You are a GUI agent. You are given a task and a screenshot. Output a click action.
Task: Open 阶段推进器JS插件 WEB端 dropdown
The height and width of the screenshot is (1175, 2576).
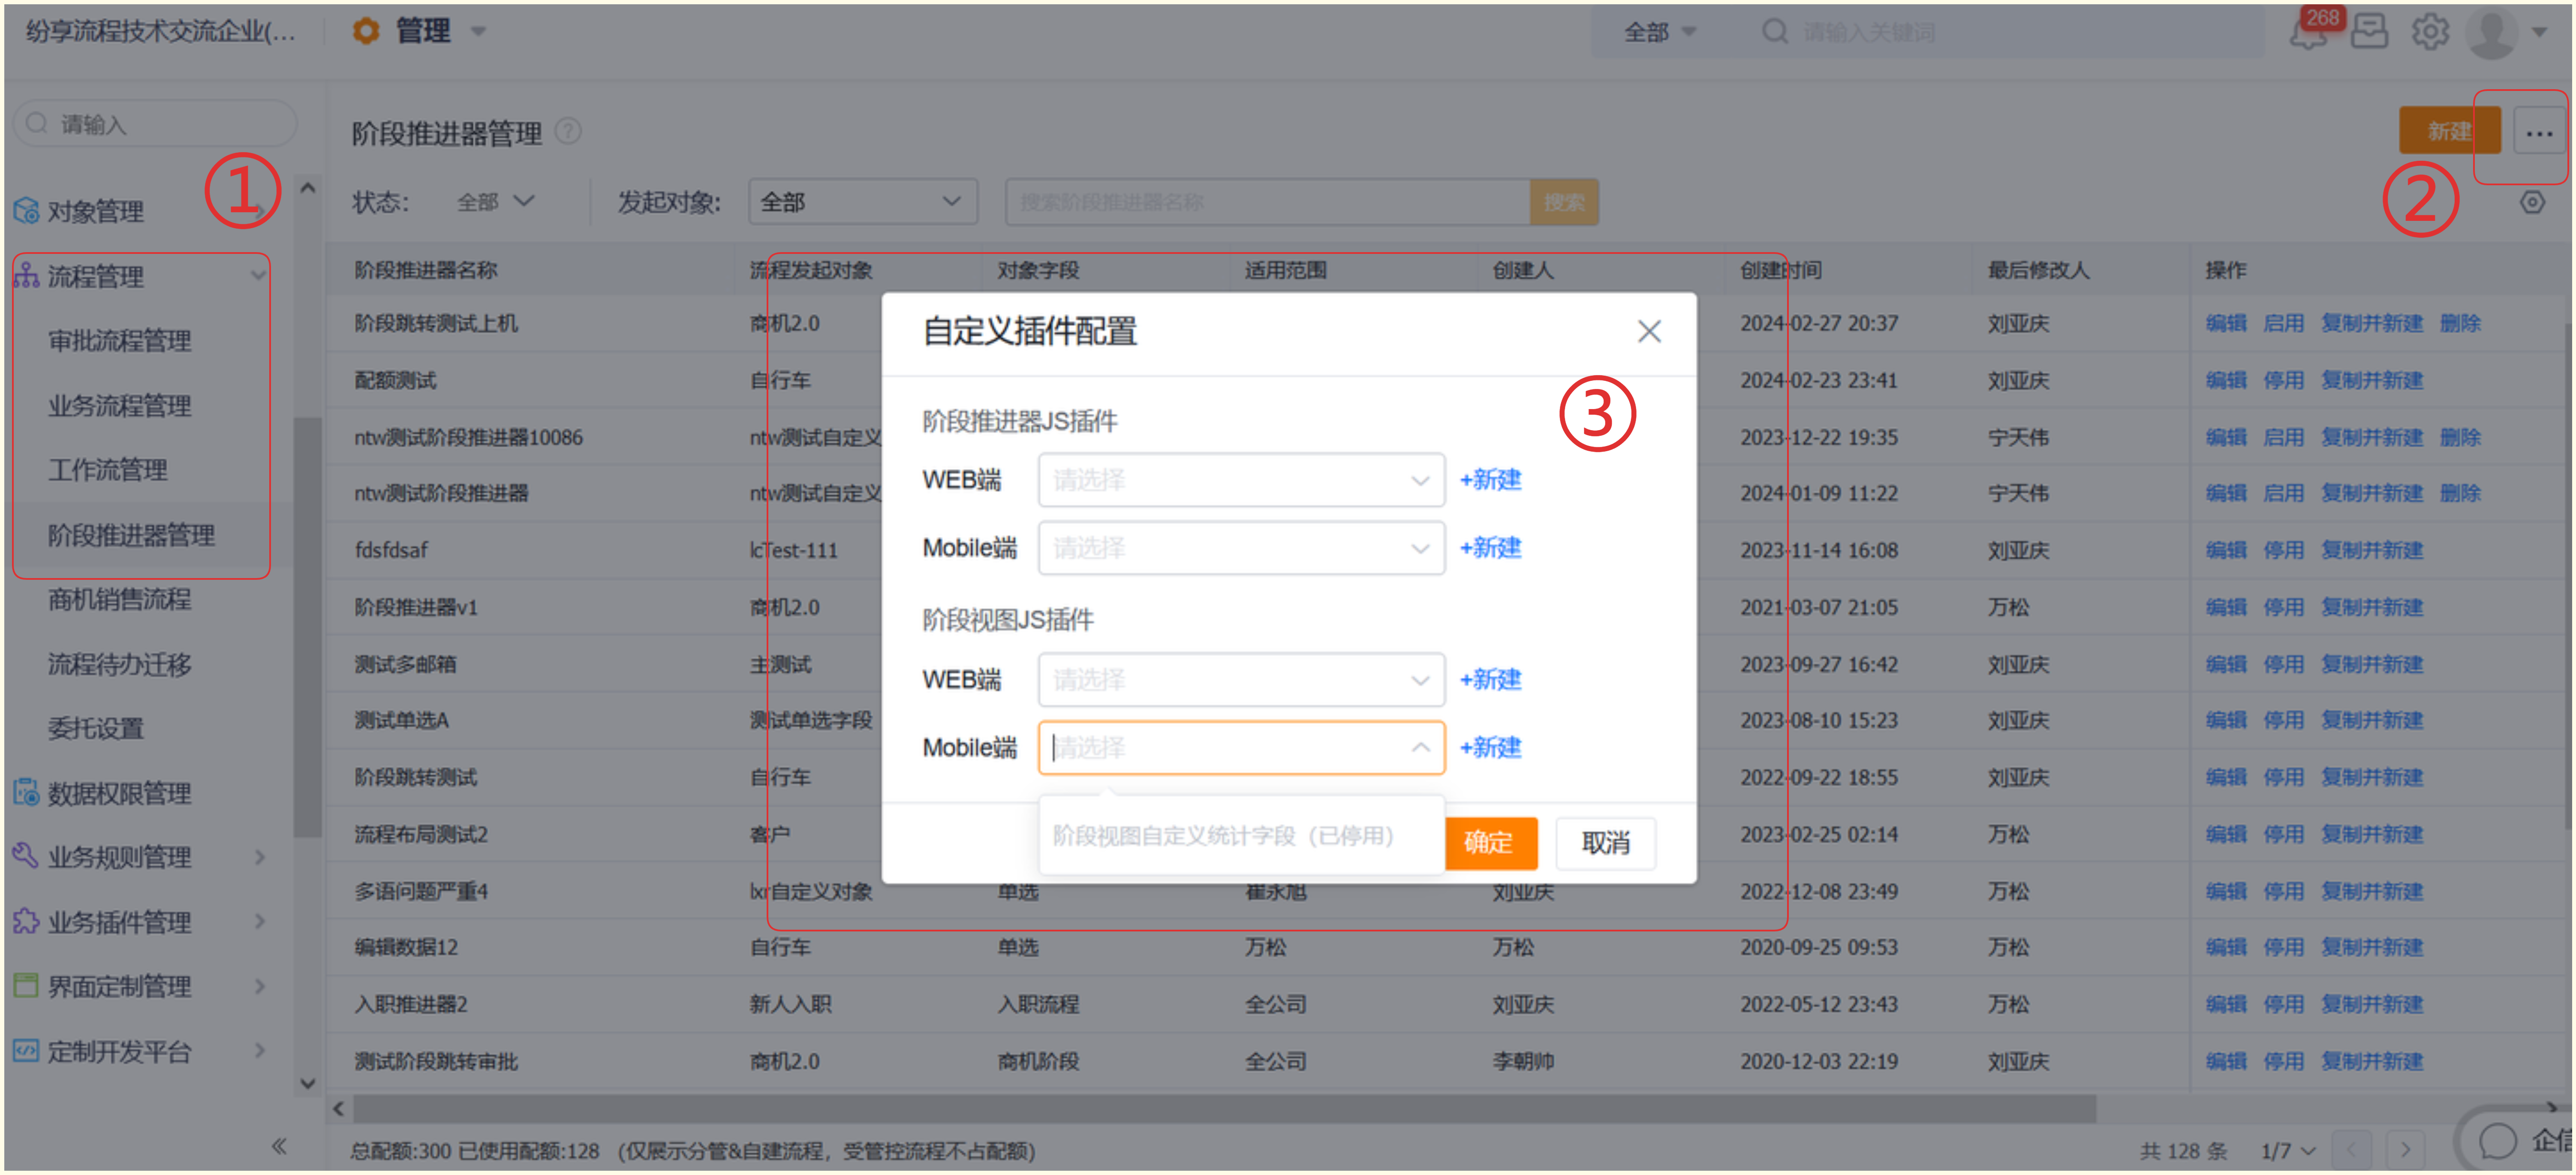click(1241, 480)
